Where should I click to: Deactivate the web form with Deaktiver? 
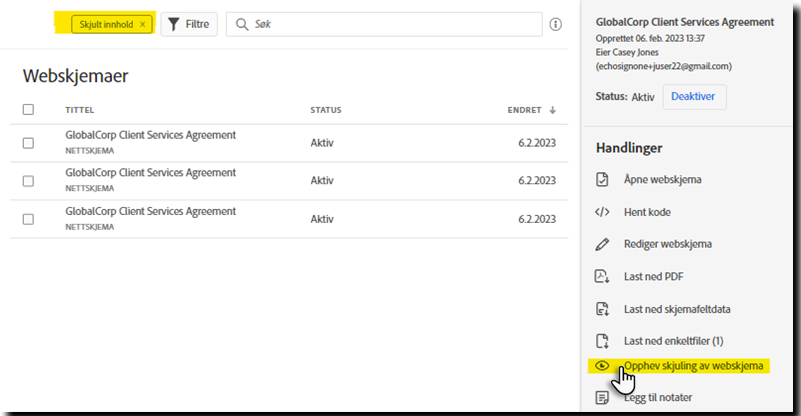click(x=694, y=97)
